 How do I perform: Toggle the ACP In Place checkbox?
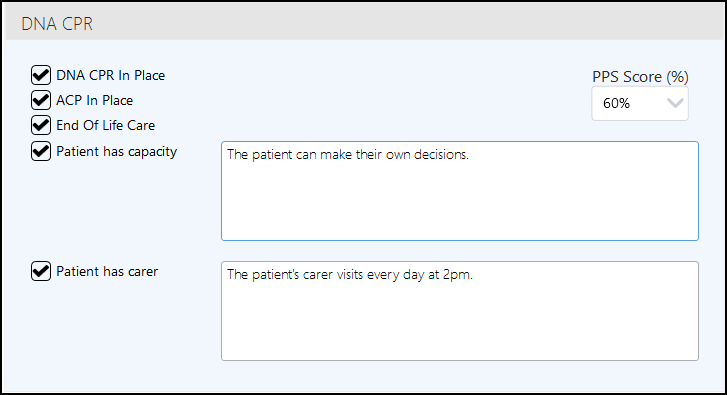click(41, 100)
